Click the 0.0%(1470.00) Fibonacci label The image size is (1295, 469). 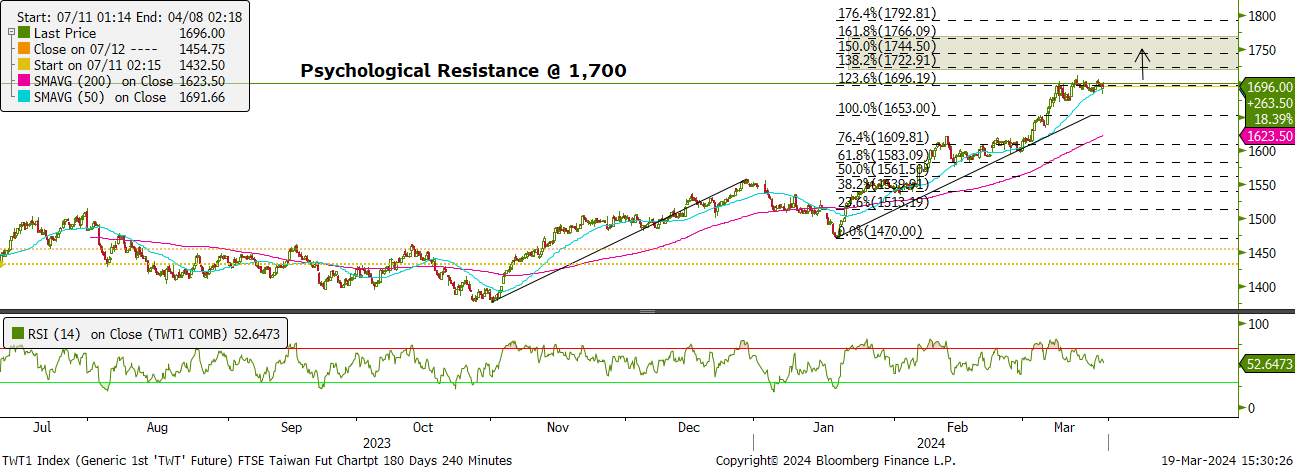coord(878,231)
